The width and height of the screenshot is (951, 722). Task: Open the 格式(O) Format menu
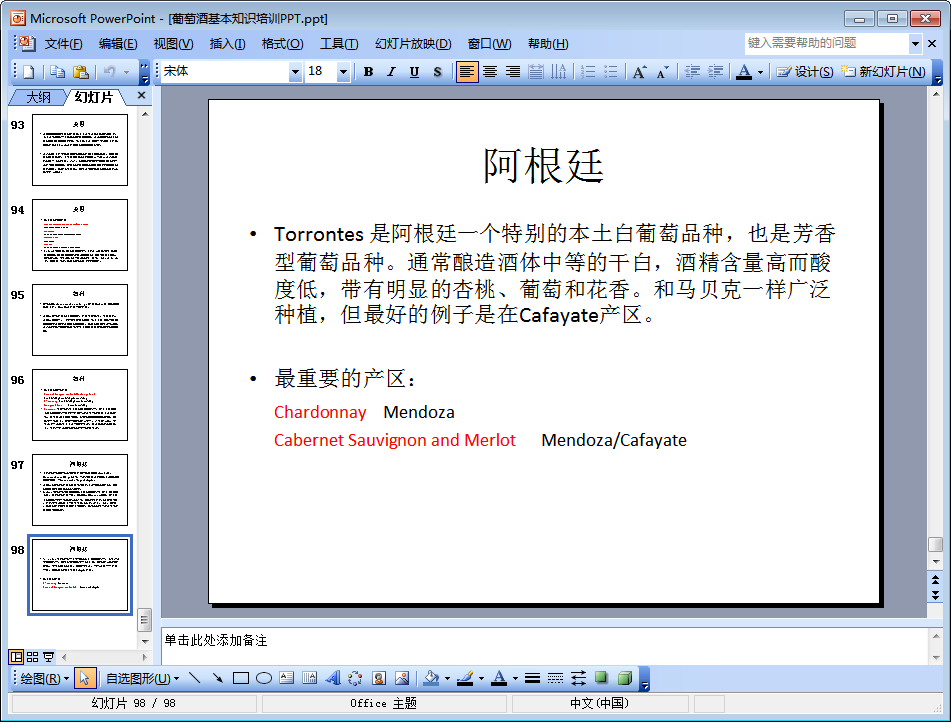[x=282, y=44]
